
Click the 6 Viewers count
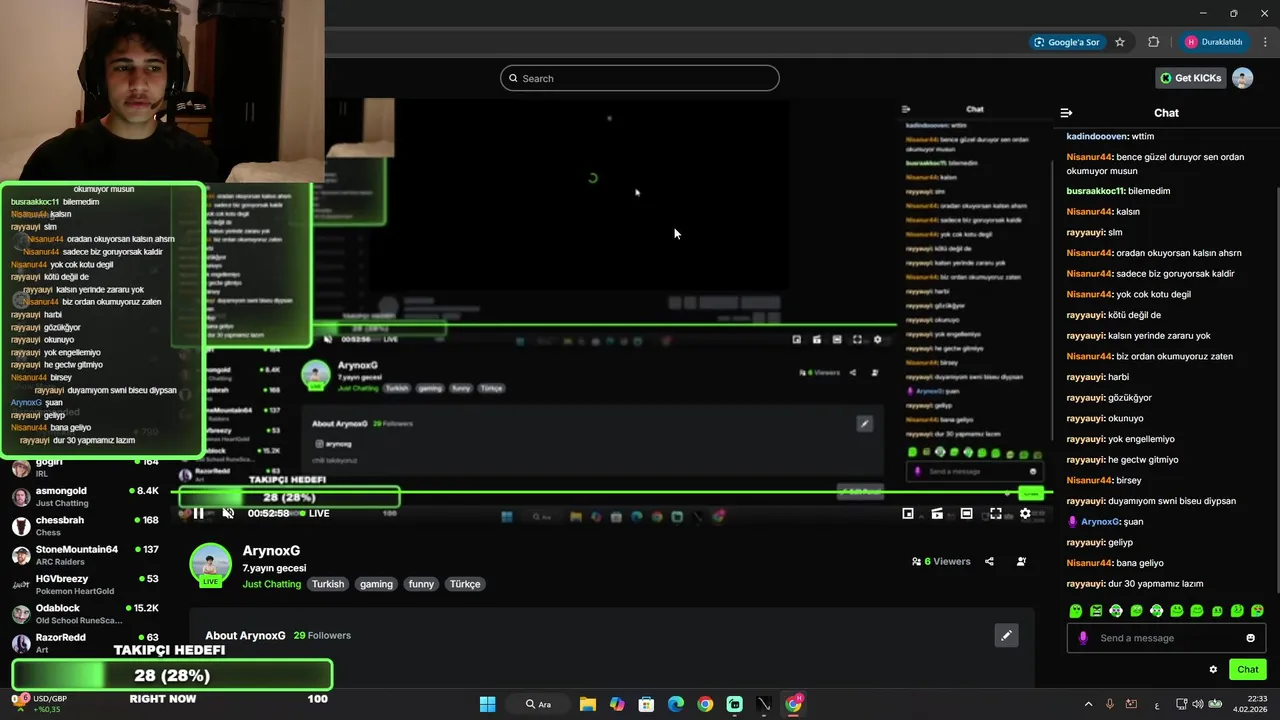coord(941,561)
